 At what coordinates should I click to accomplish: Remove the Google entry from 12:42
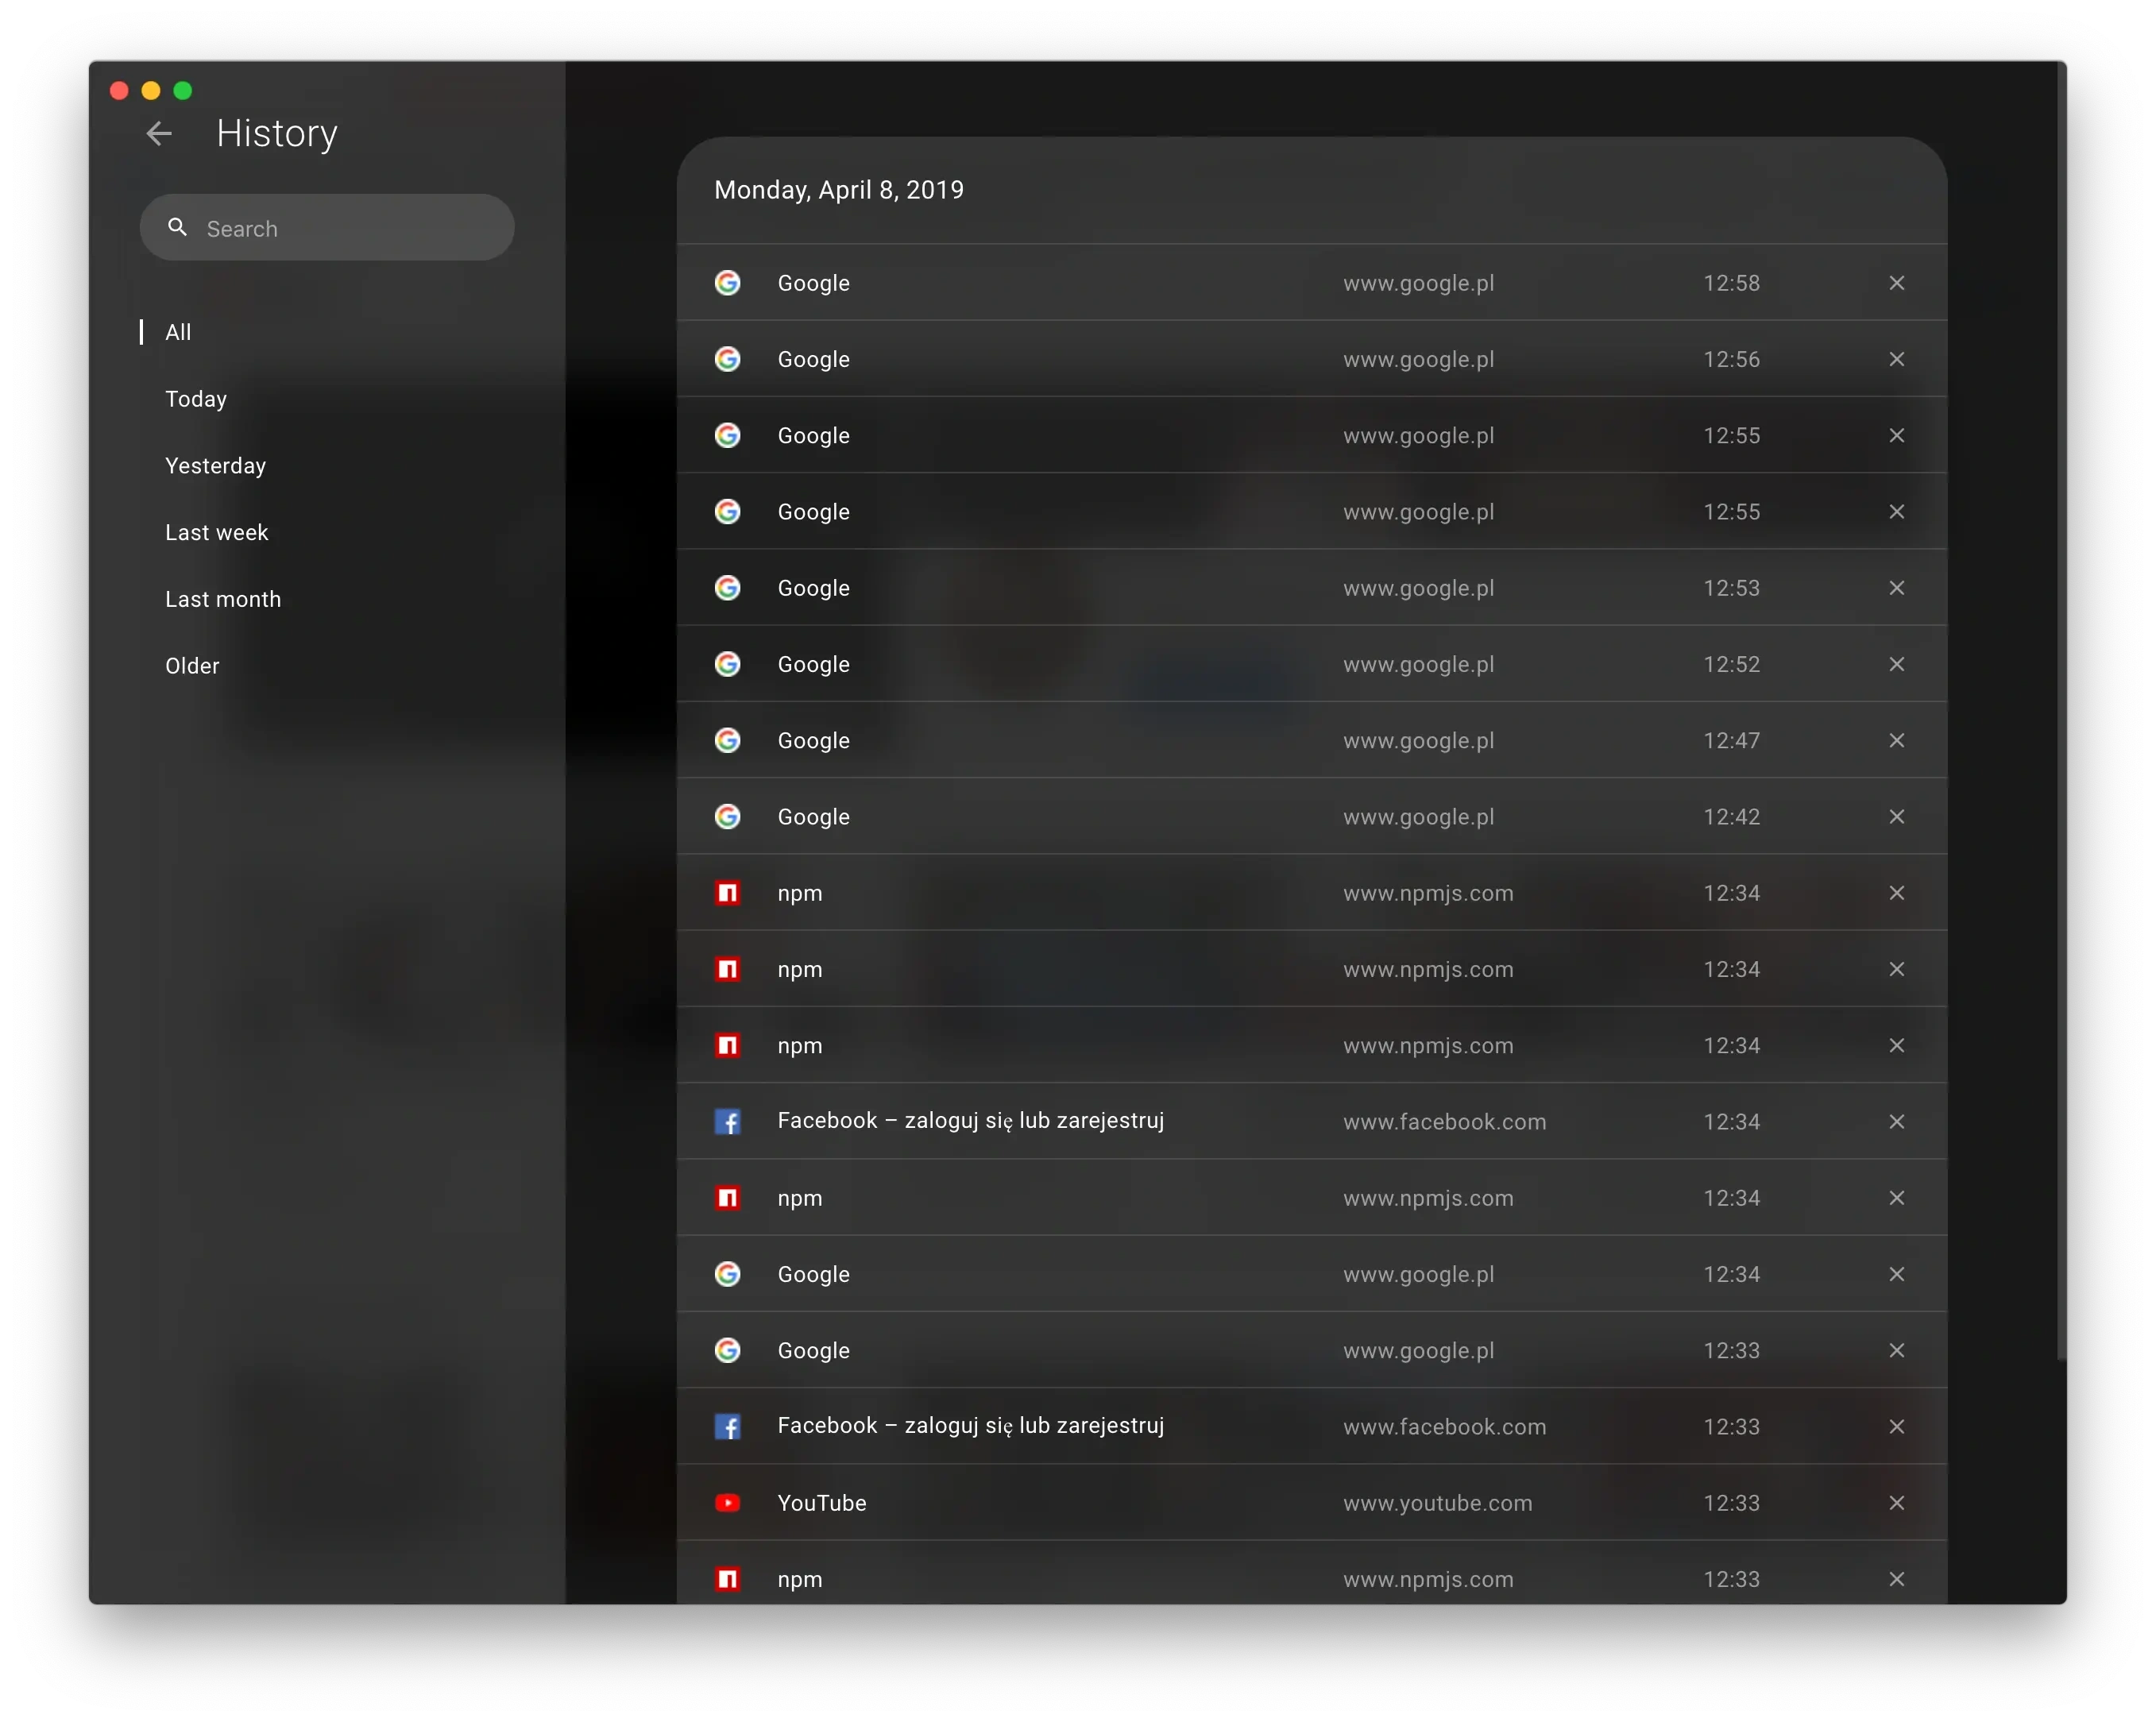coord(1896,817)
